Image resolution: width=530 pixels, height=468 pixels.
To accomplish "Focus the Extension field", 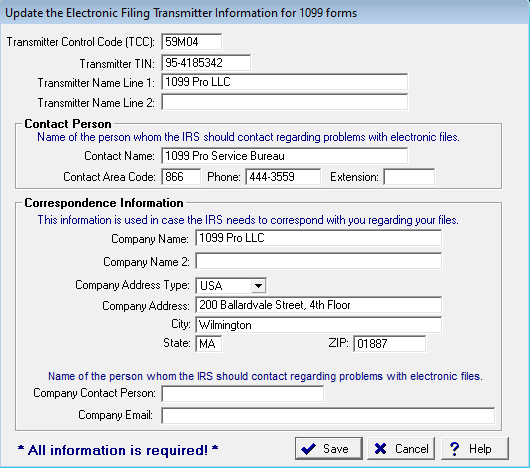I will (409, 177).
